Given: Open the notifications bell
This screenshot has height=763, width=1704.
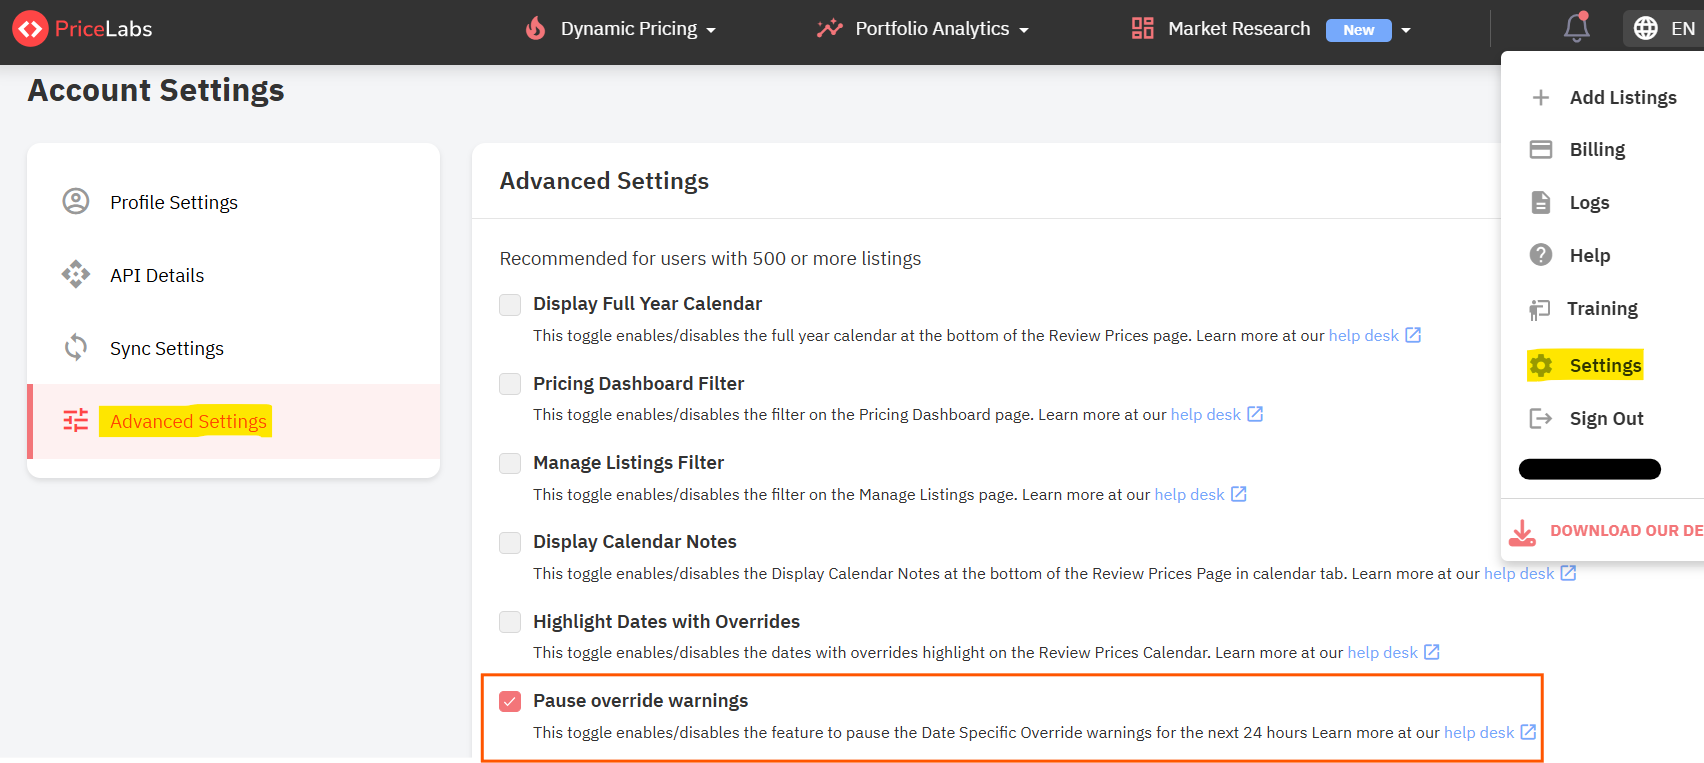Looking at the screenshot, I should pos(1577,27).
